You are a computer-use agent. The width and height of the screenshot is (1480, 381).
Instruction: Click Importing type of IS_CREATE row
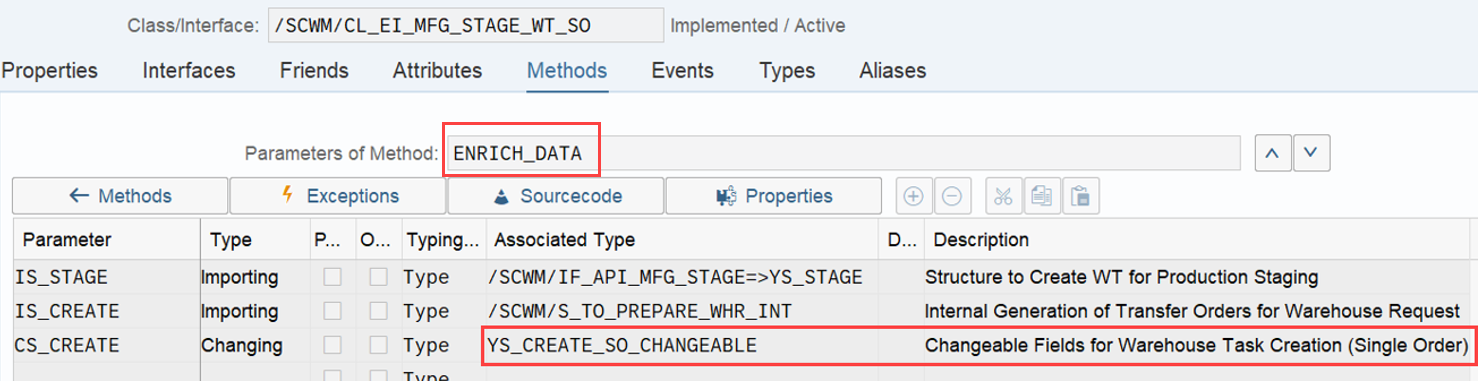click(x=255, y=311)
